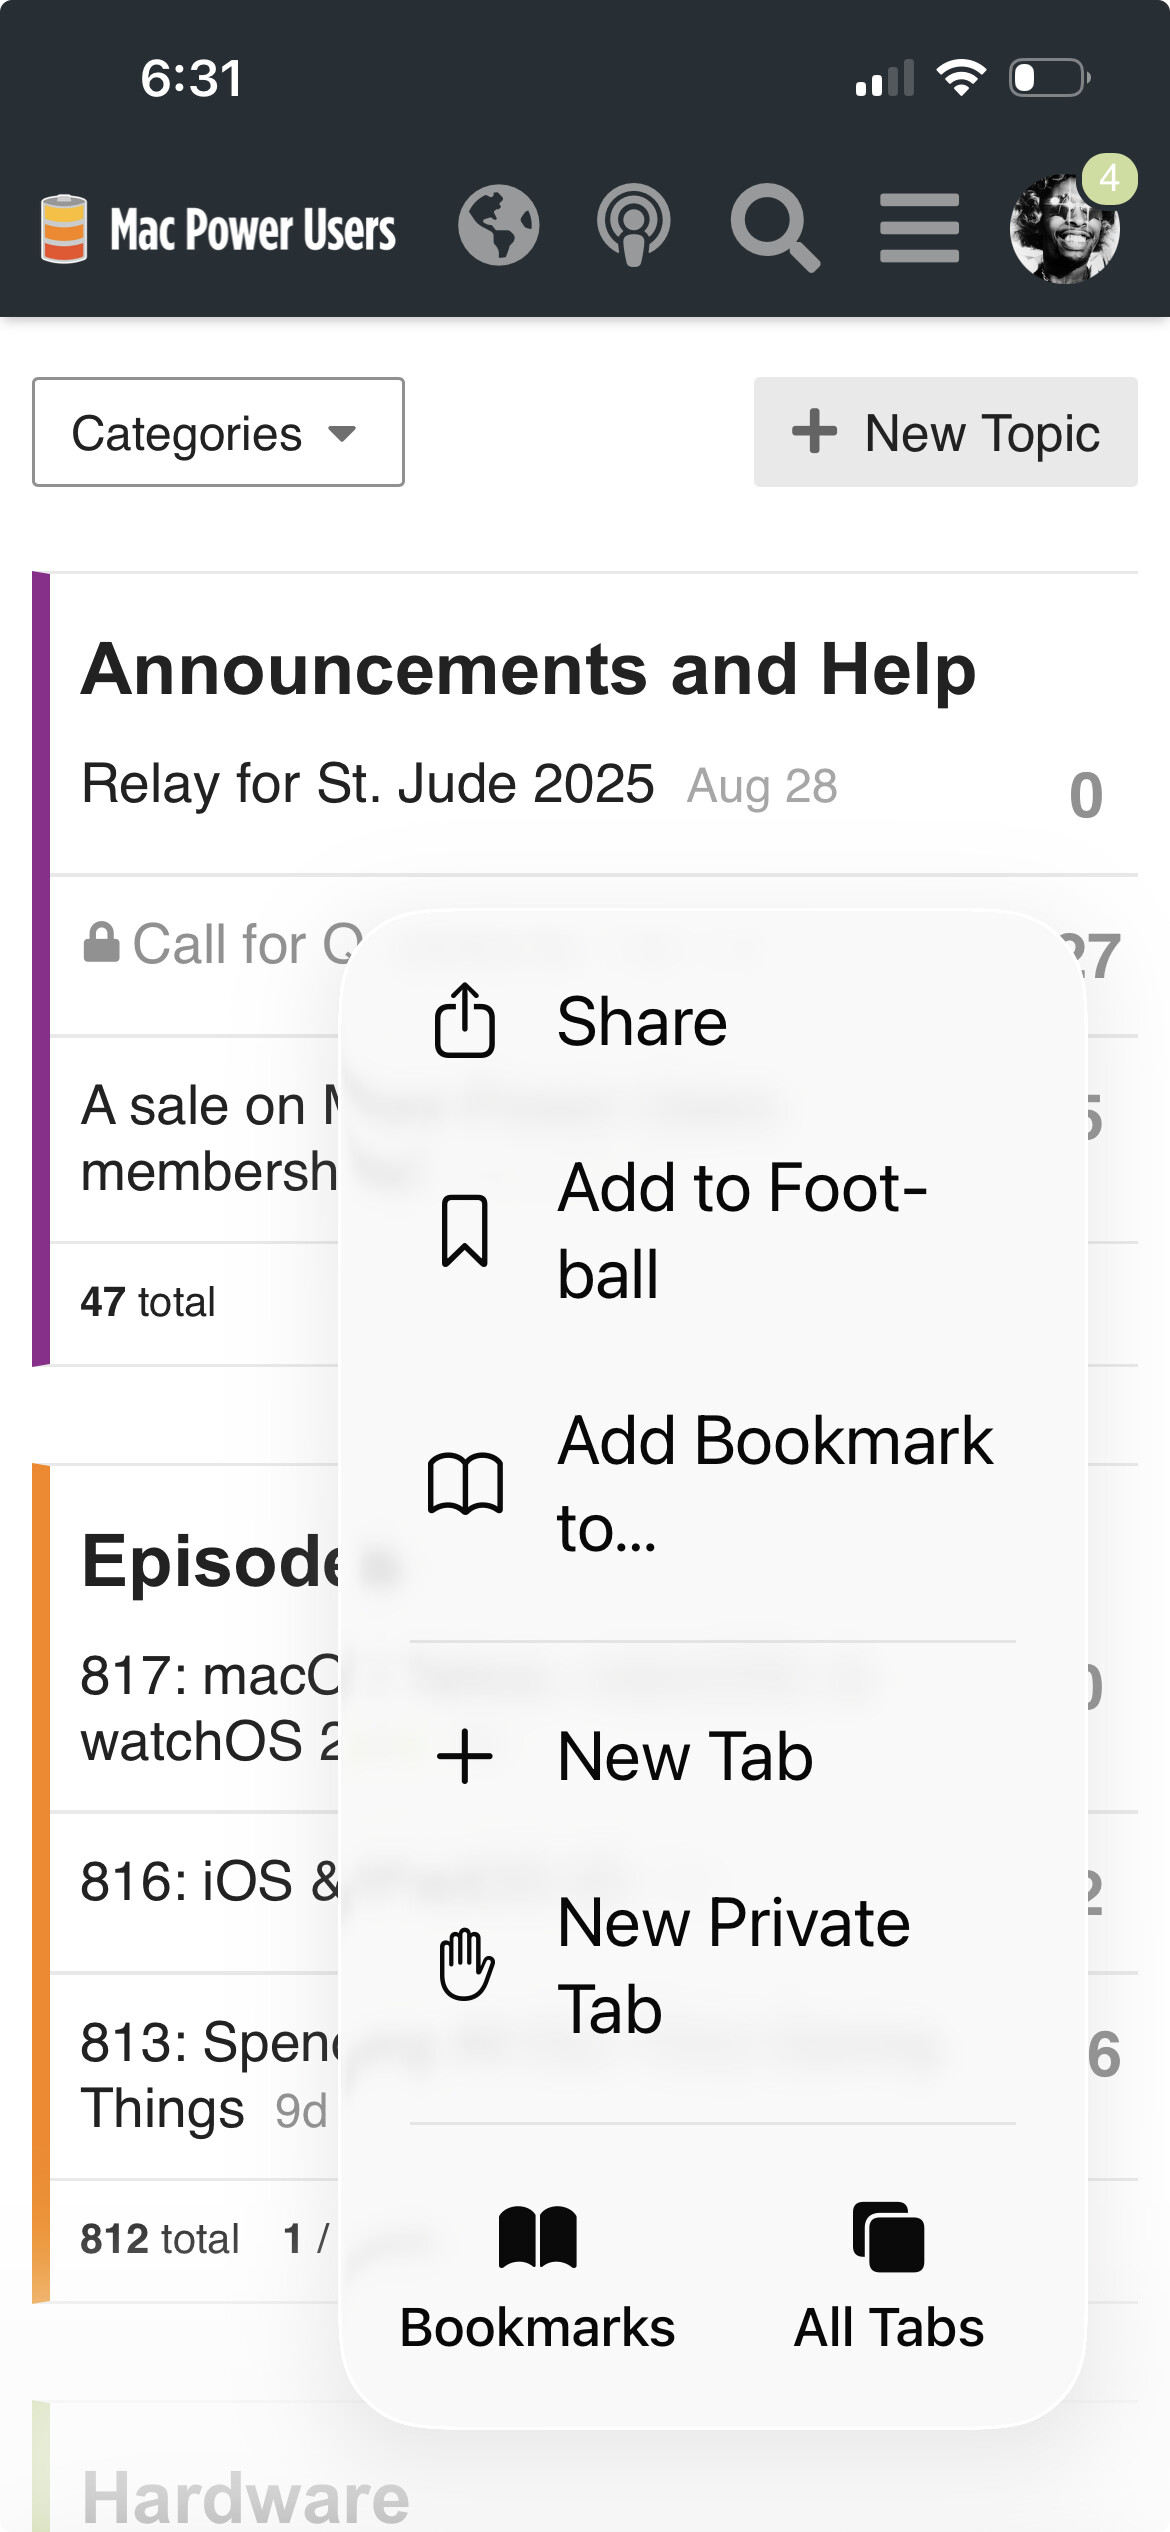
Task: Open the Hardware category heading
Action: 245,2497
